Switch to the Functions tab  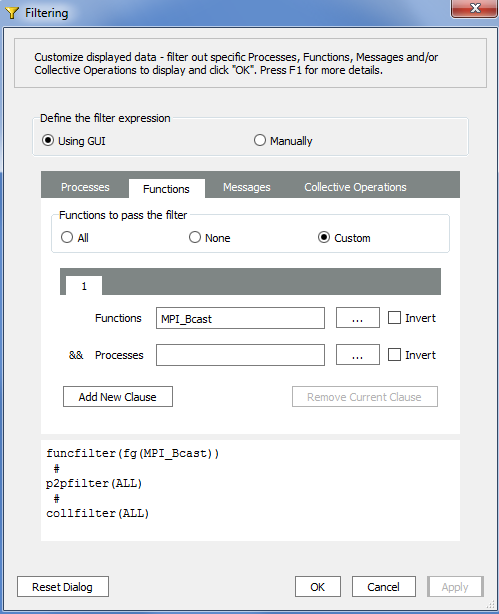(166, 189)
